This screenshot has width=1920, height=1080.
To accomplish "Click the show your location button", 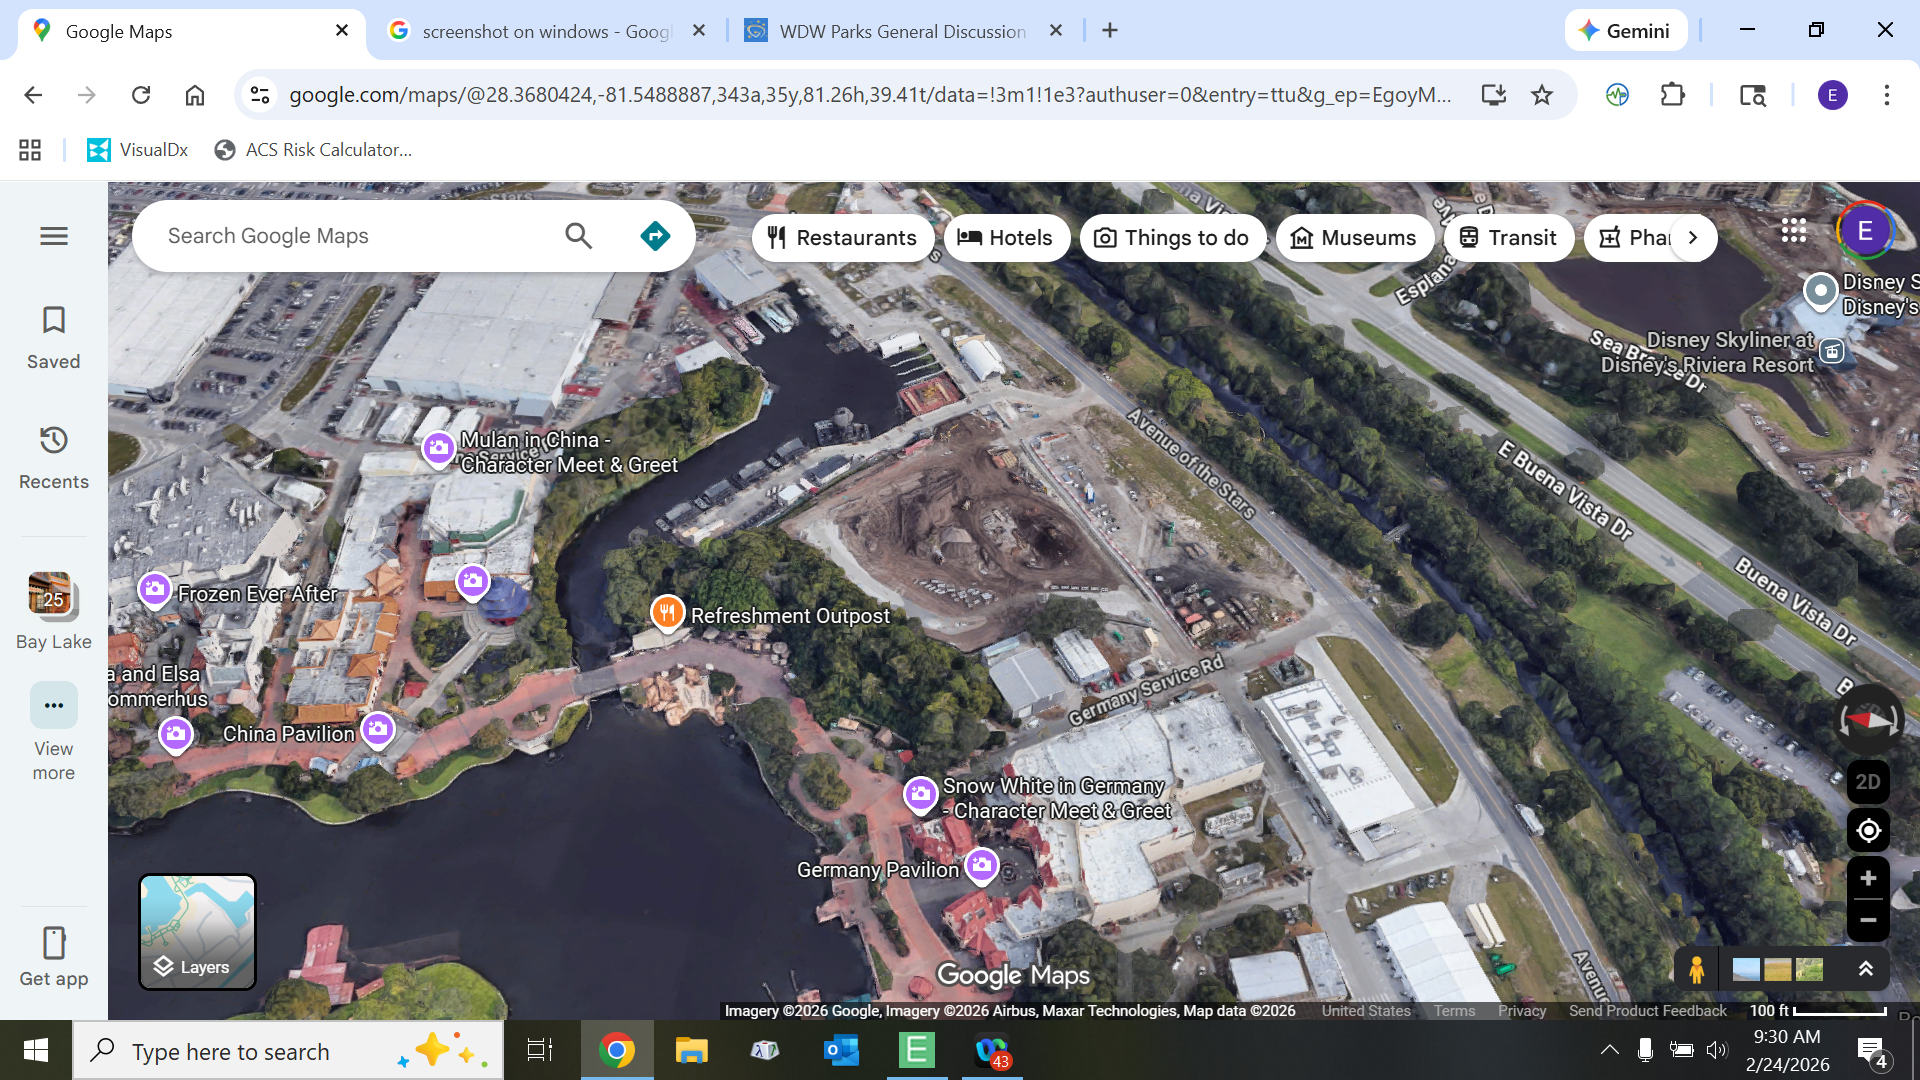I will pos(1867,830).
